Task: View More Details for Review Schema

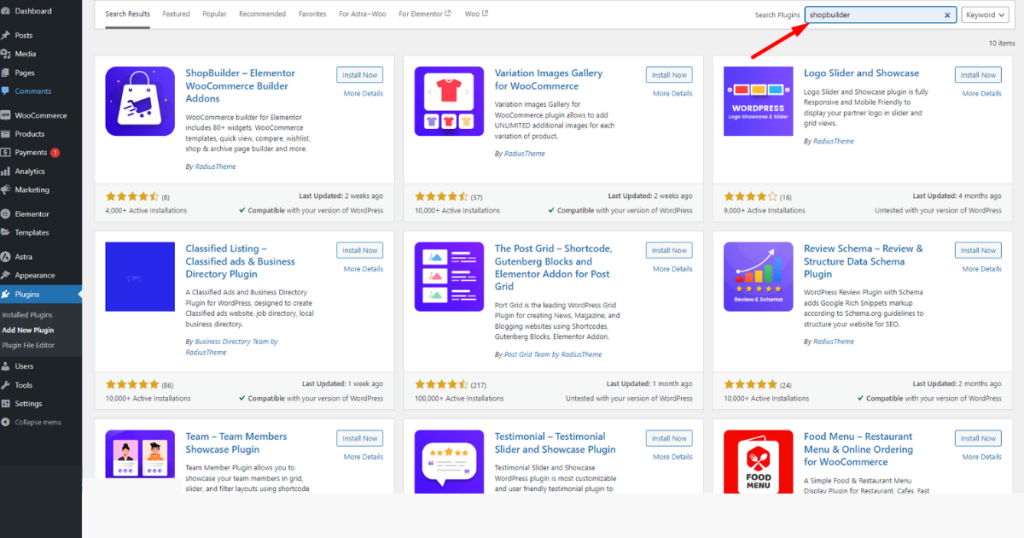Action: 982,269
